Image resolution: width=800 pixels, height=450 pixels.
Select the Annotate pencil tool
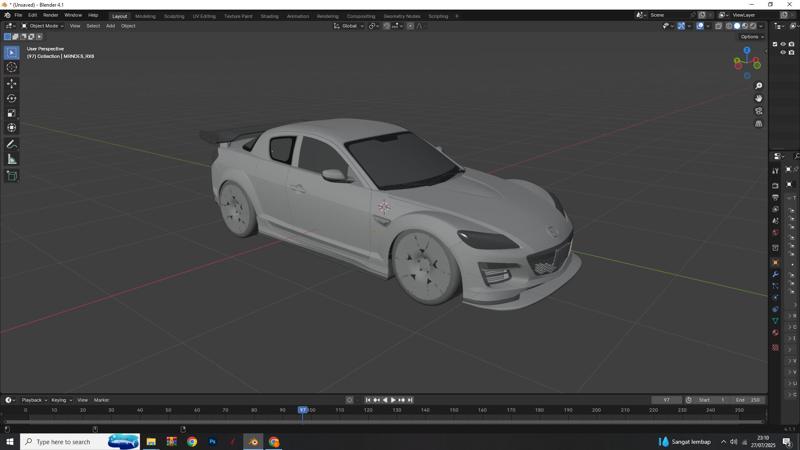[x=12, y=144]
